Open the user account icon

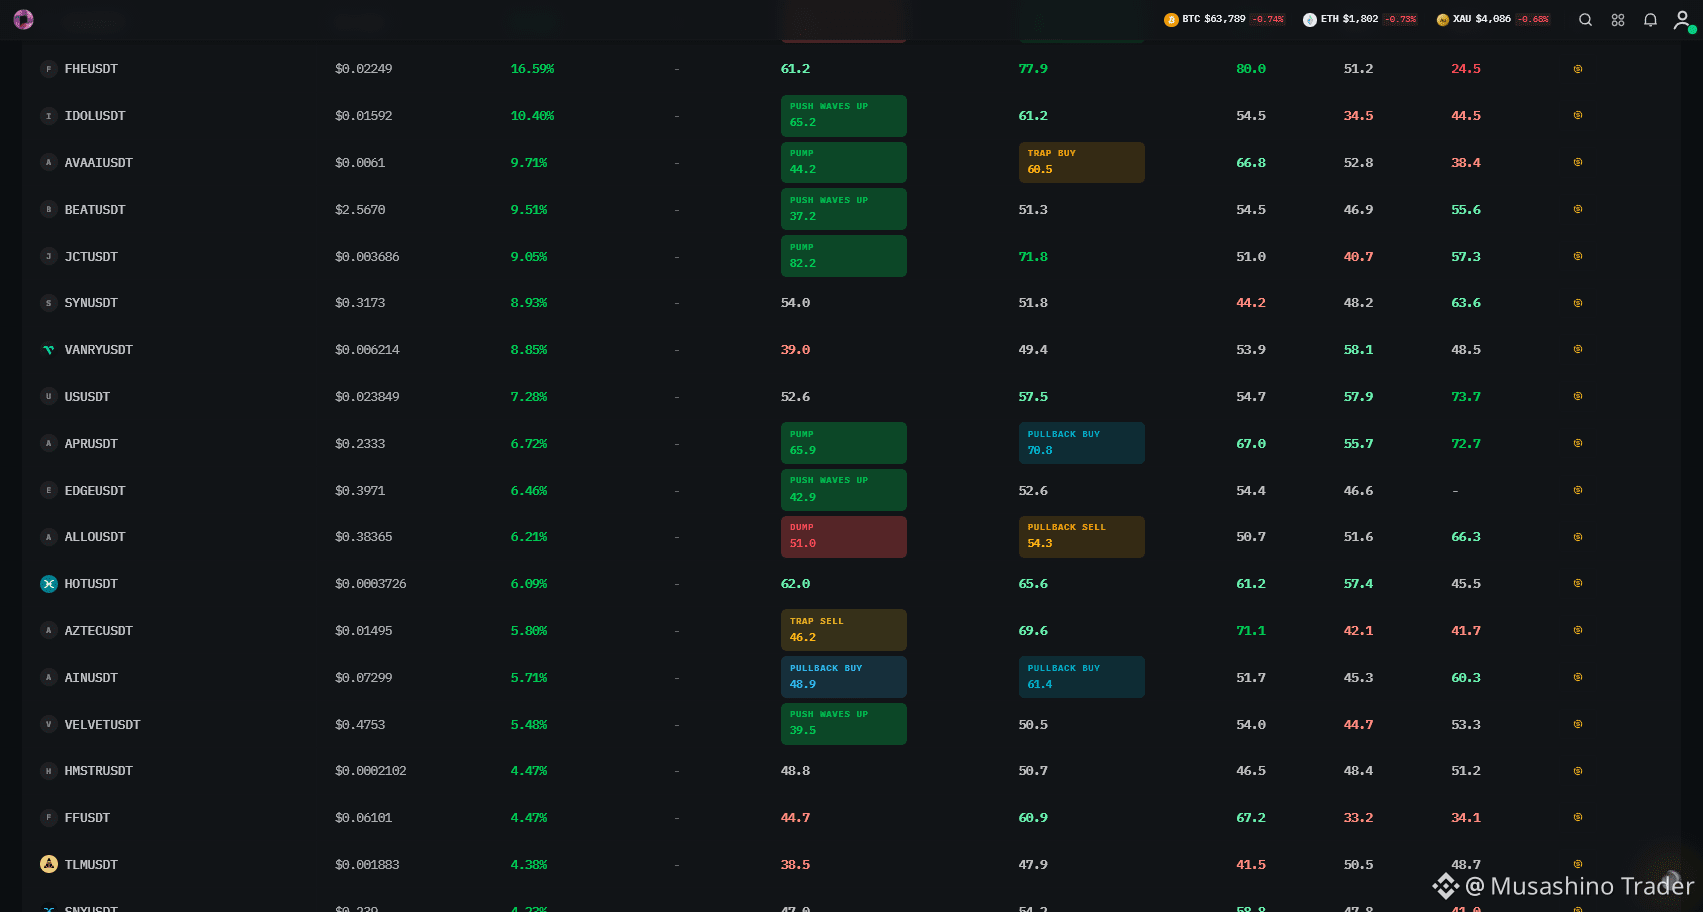[x=1683, y=19]
